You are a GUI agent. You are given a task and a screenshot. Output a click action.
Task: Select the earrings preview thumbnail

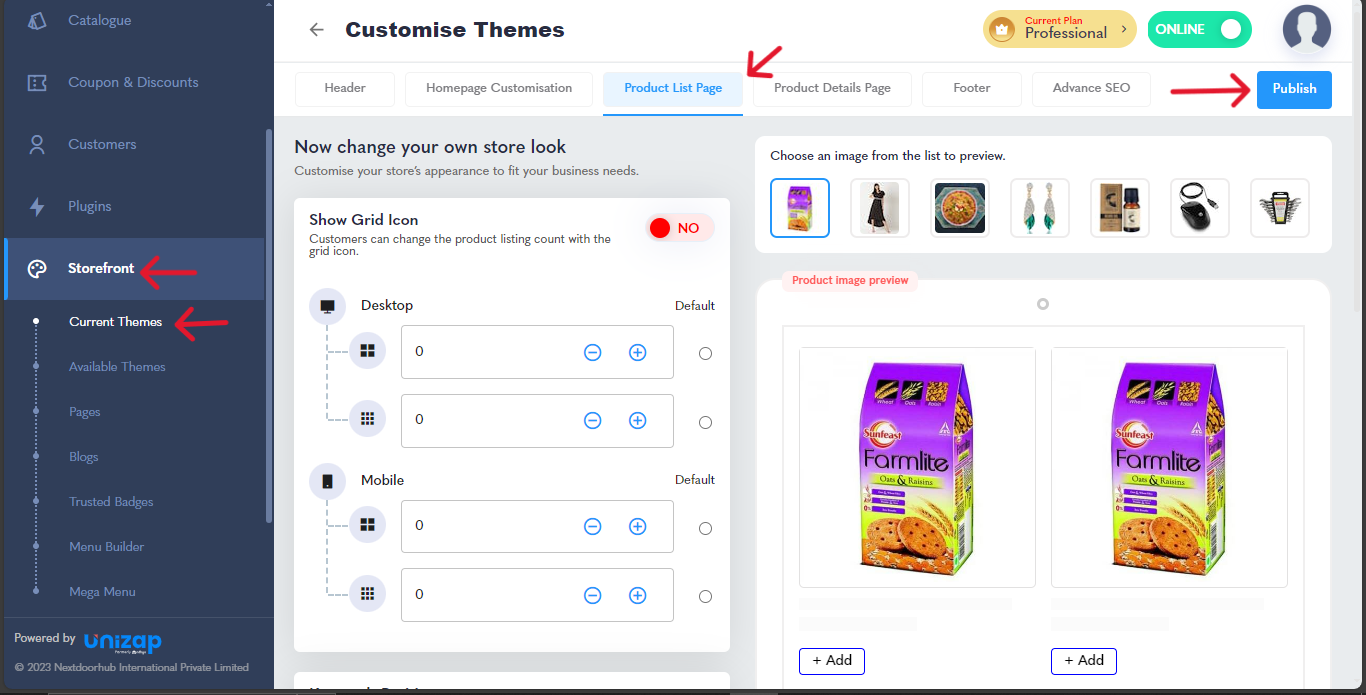[x=1040, y=208]
